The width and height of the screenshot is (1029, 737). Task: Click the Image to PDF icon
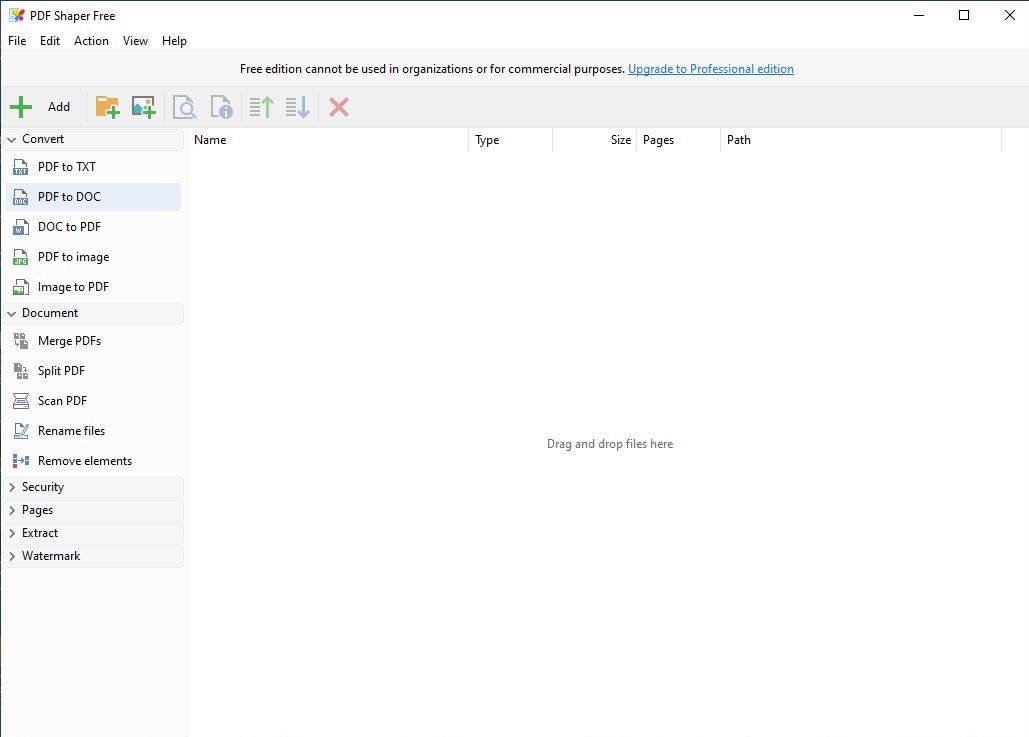point(20,287)
